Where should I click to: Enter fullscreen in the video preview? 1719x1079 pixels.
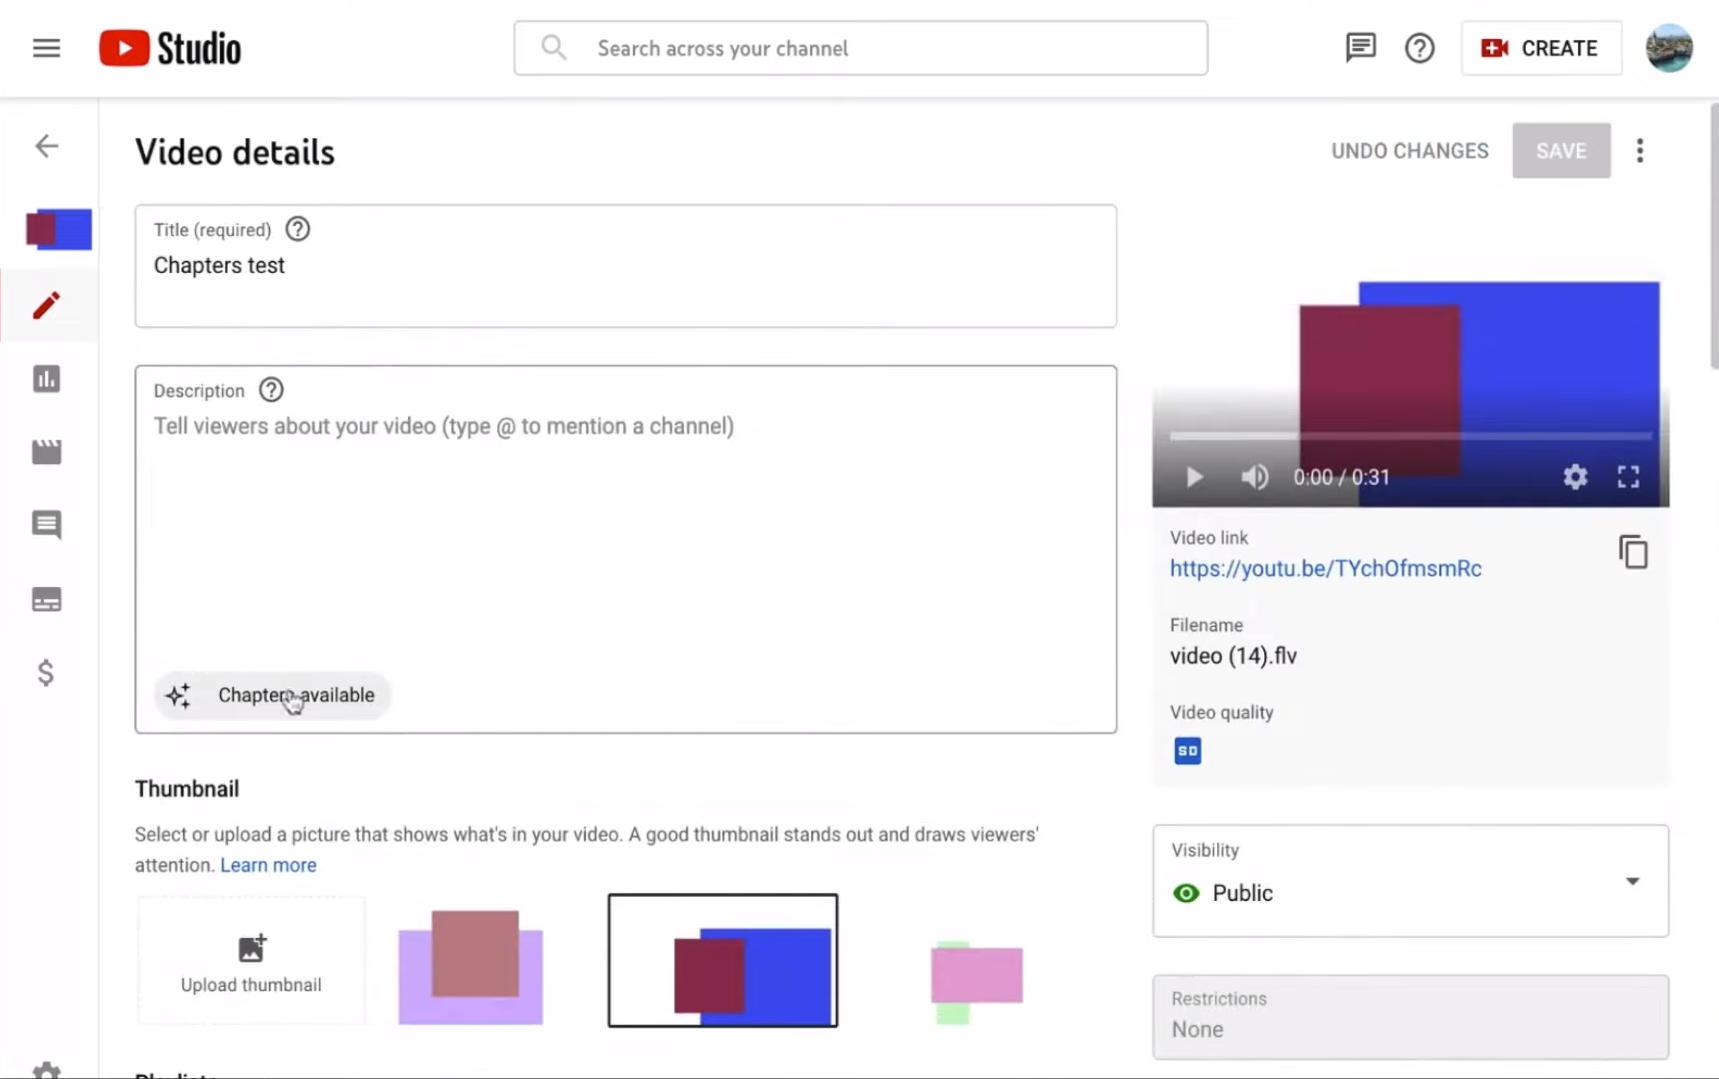1628,477
